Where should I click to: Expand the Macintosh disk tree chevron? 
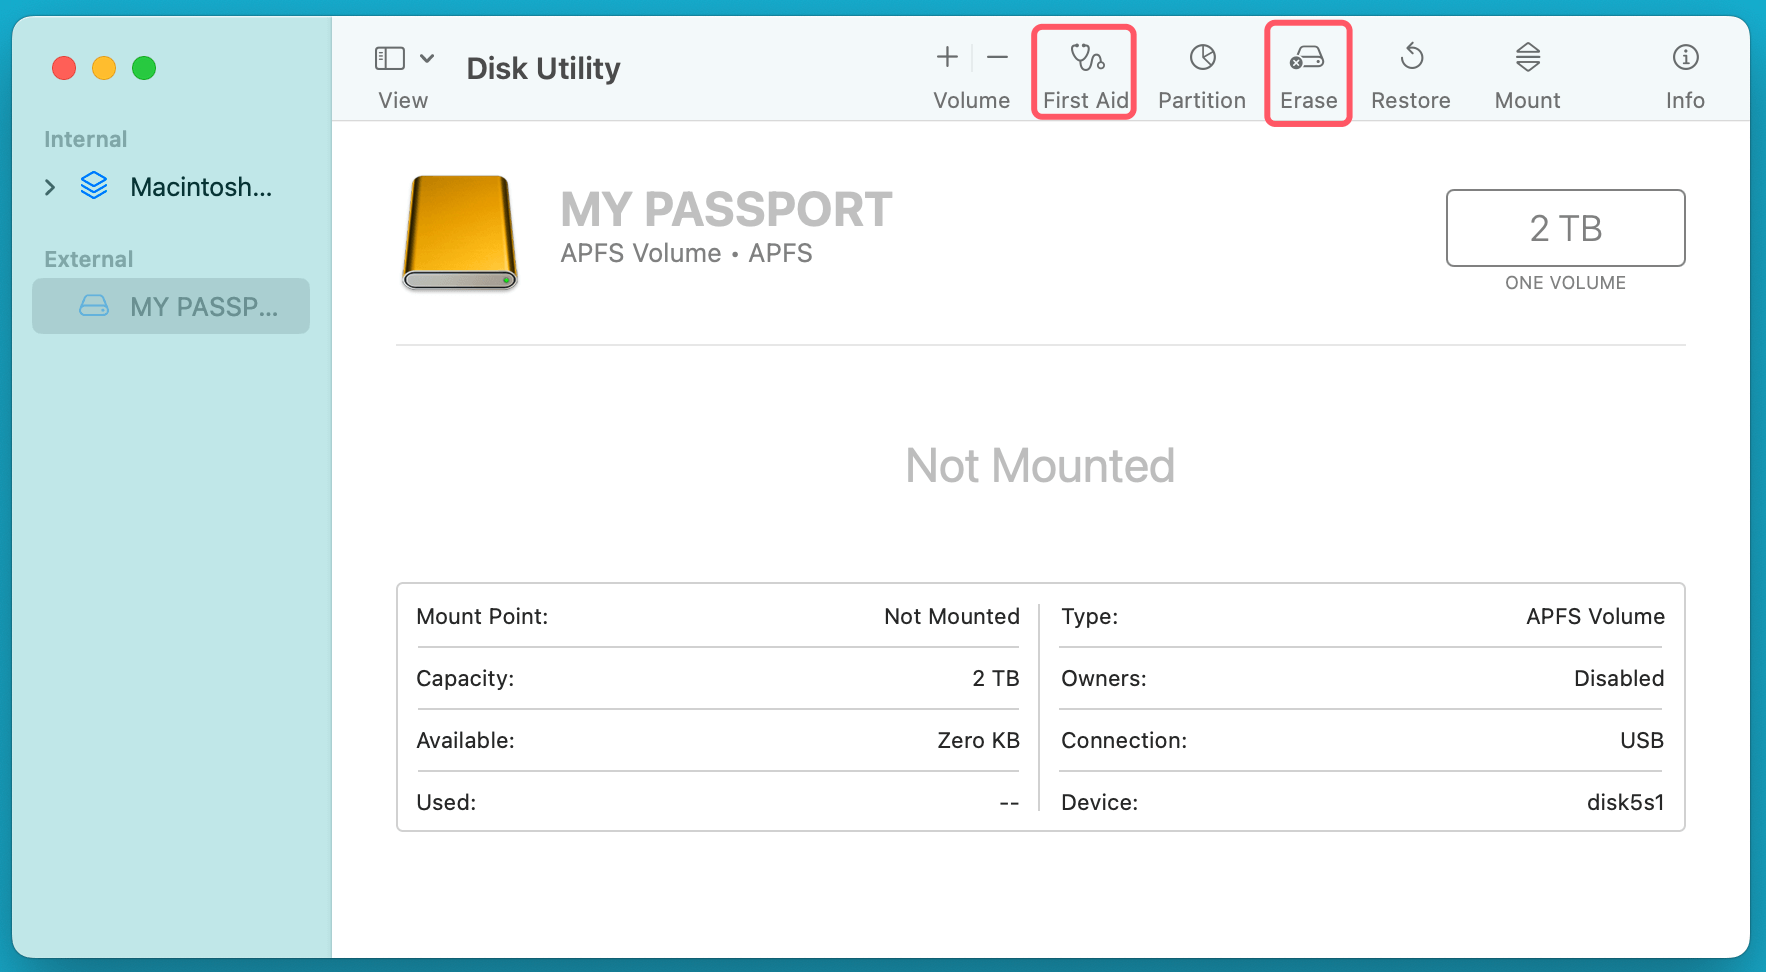click(x=50, y=187)
